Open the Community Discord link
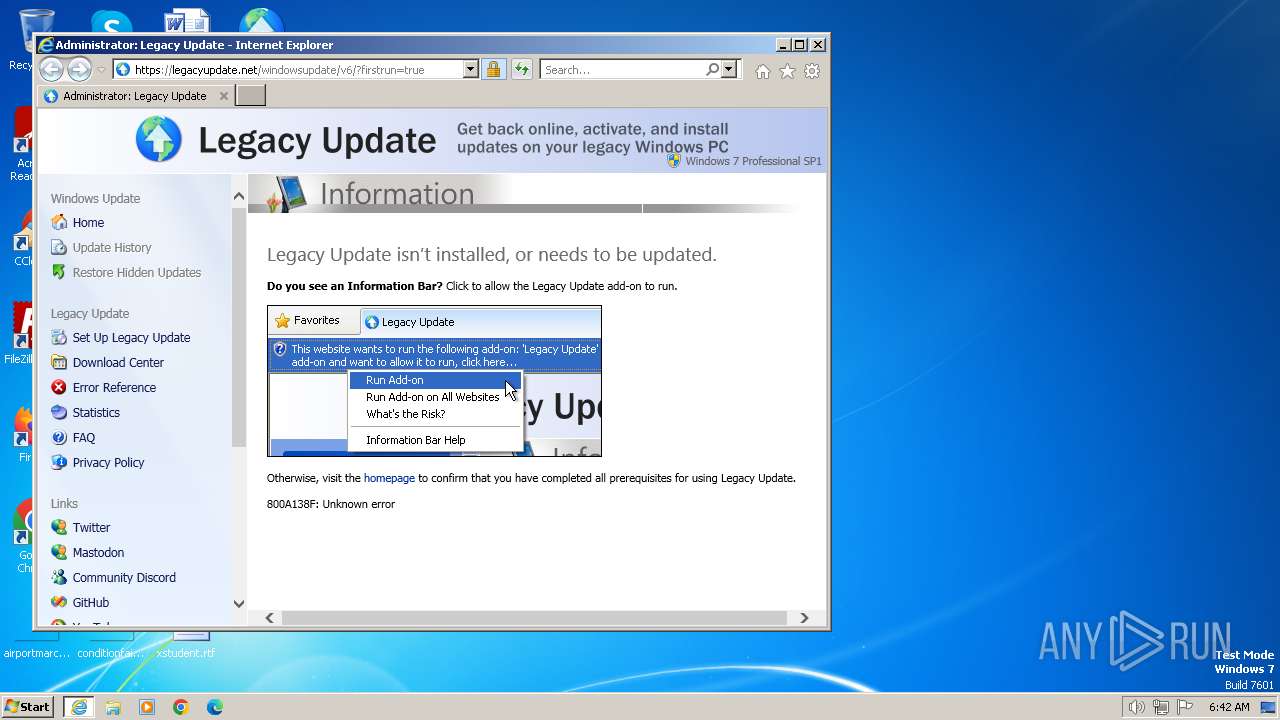 point(124,577)
